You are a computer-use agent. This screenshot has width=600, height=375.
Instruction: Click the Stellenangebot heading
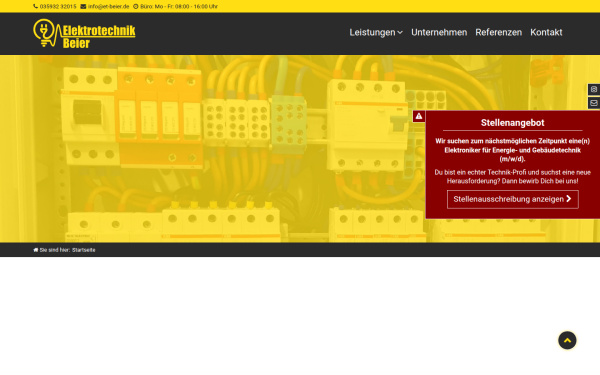pos(512,123)
